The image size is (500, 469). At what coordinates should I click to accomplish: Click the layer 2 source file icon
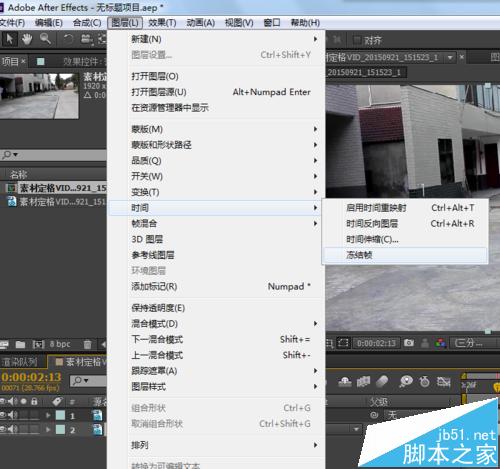(x=97, y=429)
